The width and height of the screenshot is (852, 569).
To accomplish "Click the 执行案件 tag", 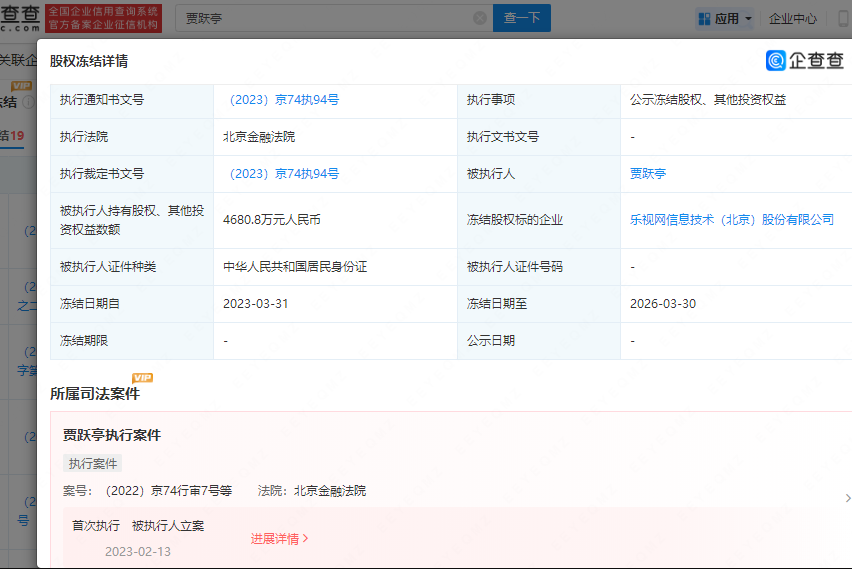I will [93, 464].
